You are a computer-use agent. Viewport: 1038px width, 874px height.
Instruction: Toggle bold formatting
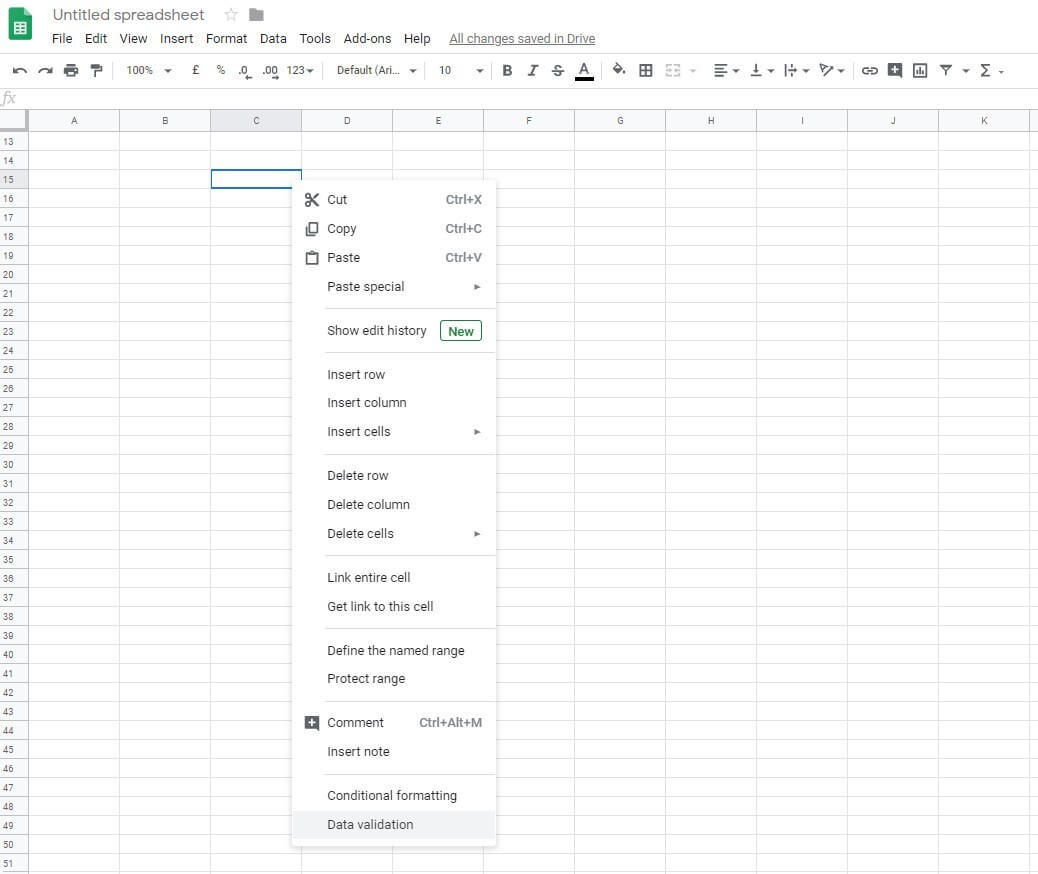pos(507,70)
